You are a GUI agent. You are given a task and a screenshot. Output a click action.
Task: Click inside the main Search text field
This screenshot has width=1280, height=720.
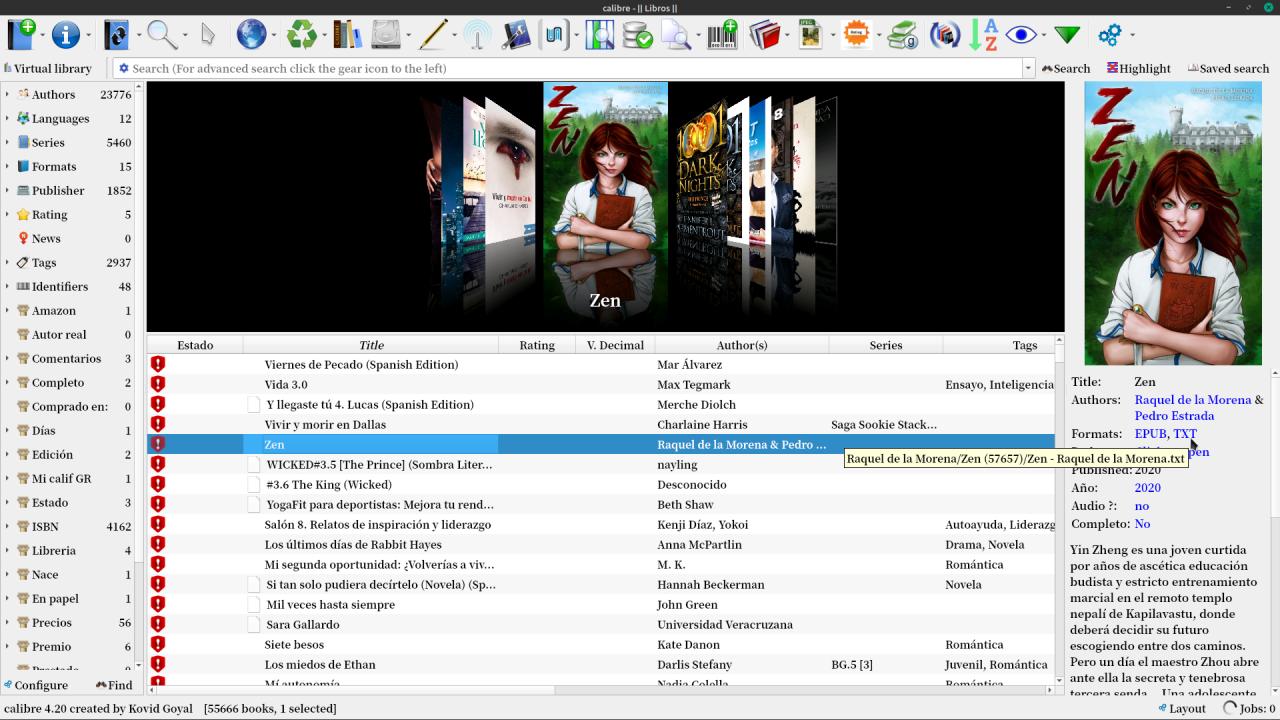(570, 68)
